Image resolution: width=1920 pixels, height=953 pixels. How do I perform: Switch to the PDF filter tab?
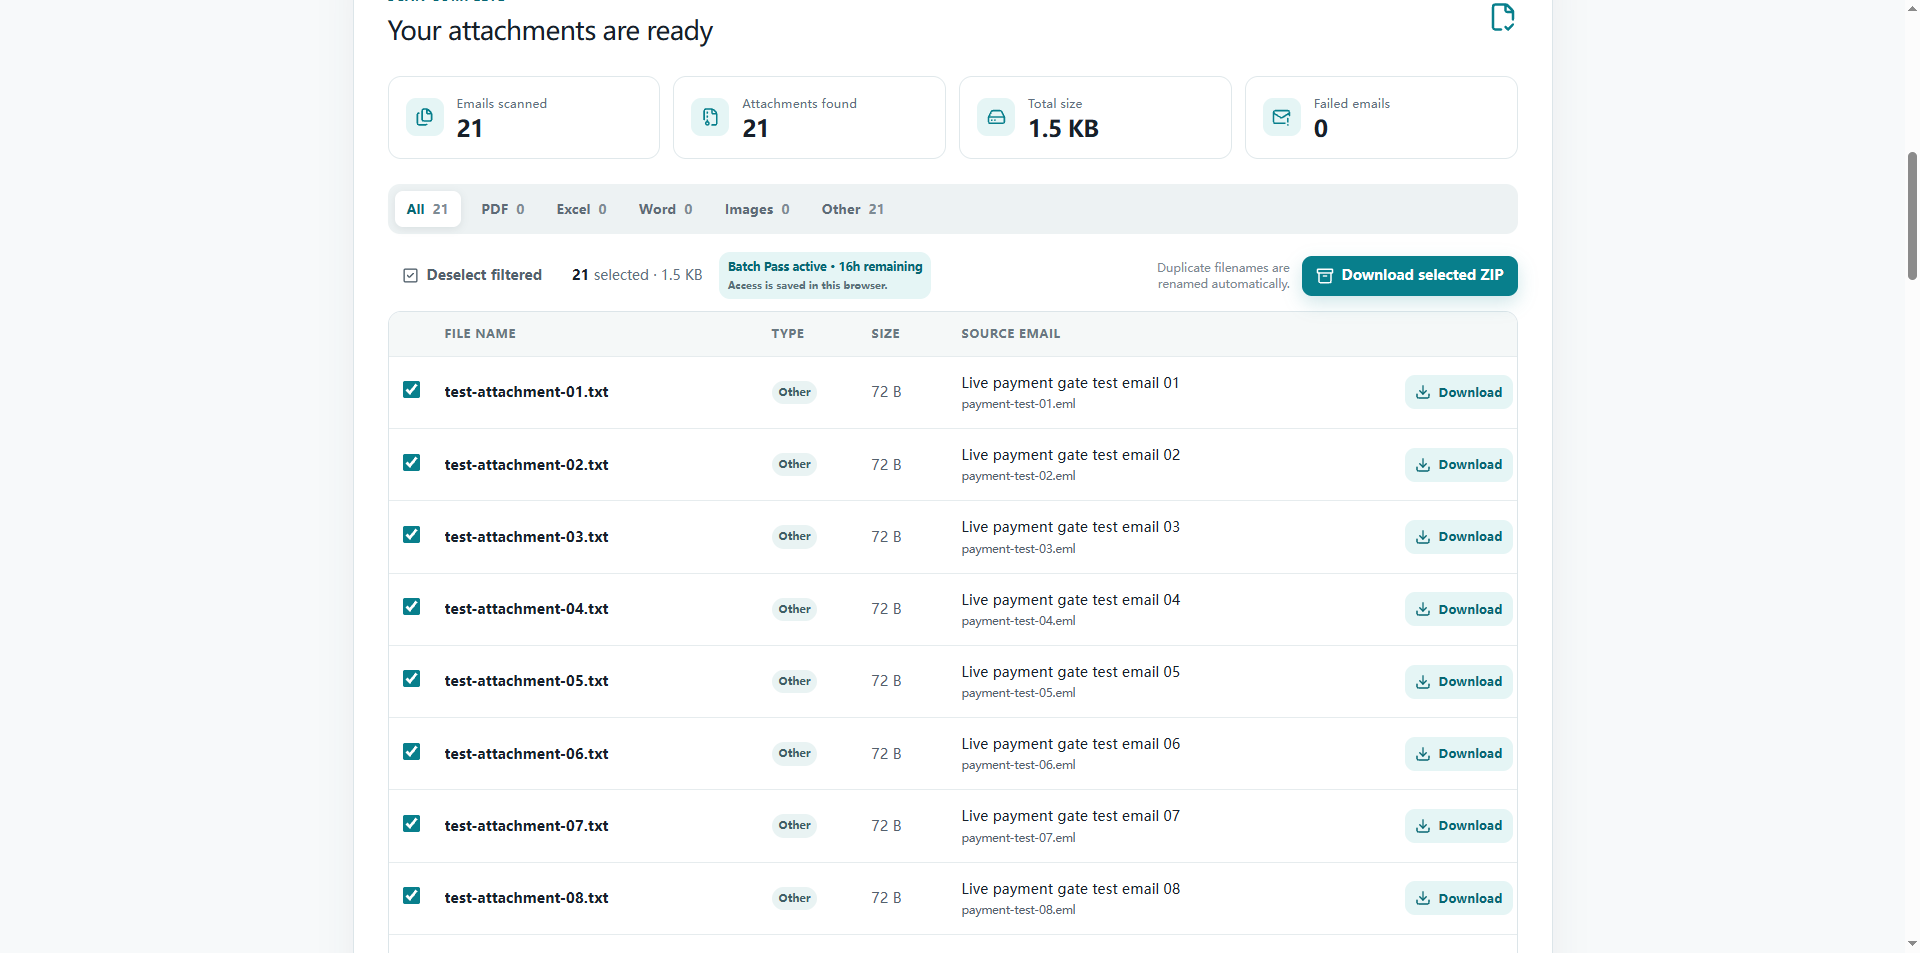(502, 209)
